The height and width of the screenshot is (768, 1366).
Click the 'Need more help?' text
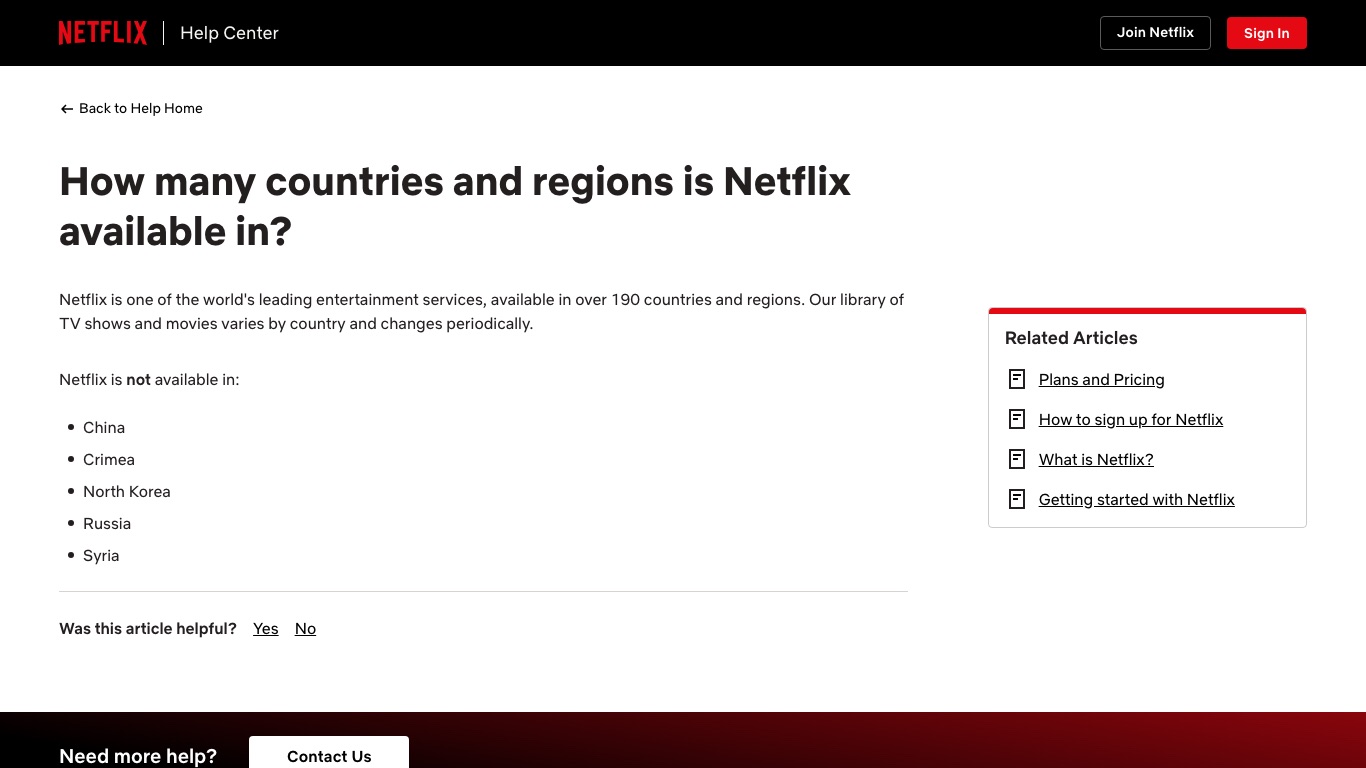(138, 756)
